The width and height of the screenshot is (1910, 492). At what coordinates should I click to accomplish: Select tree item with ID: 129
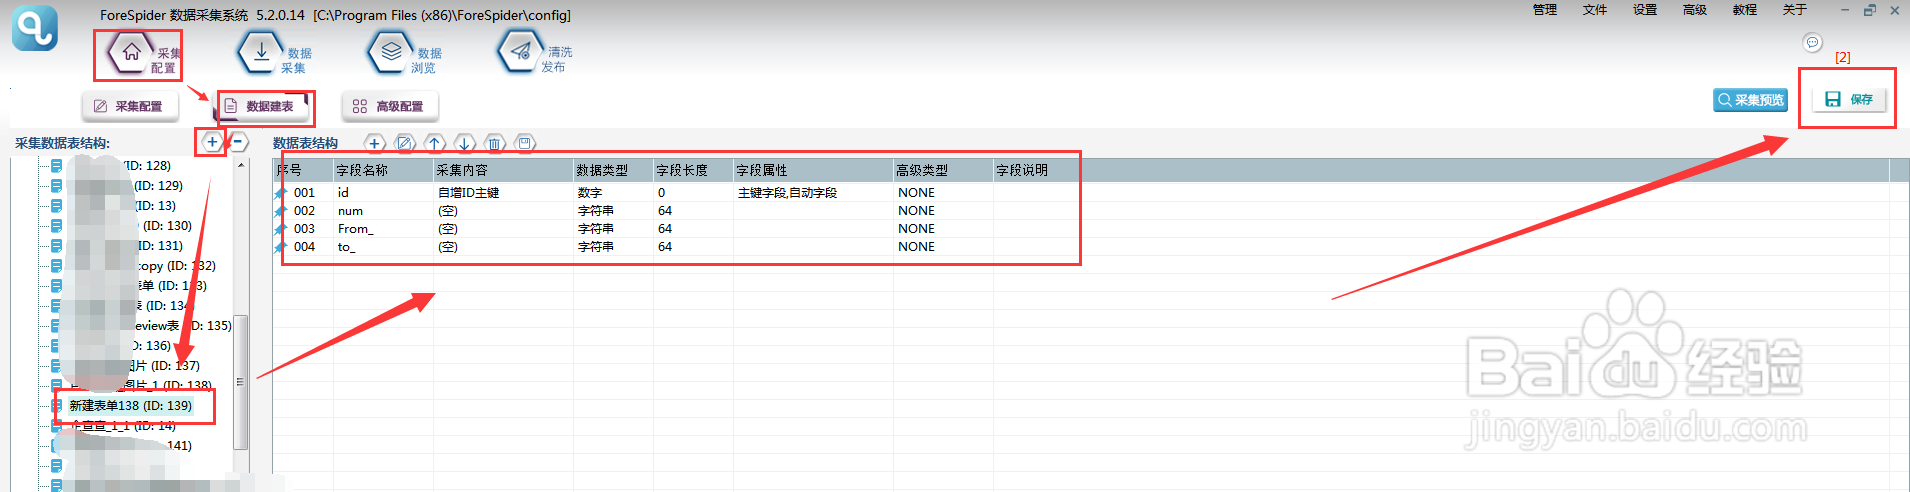[x=158, y=185]
